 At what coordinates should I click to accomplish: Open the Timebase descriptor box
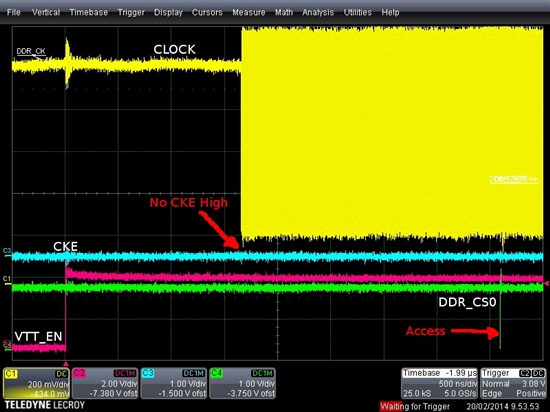click(x=440, y=383)
